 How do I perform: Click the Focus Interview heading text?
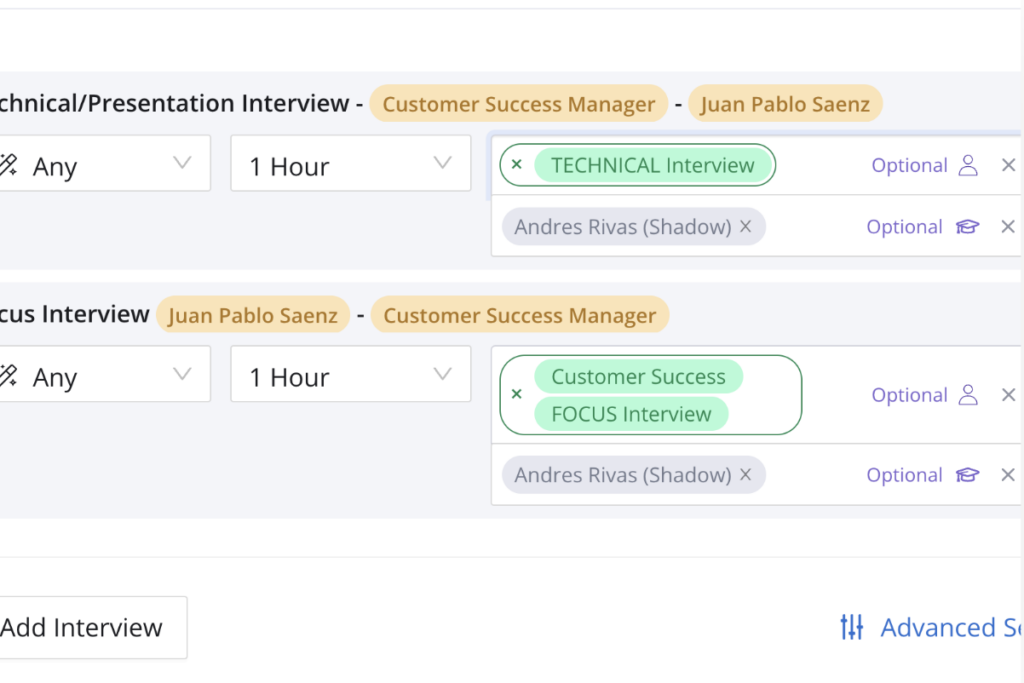[74, 314]
